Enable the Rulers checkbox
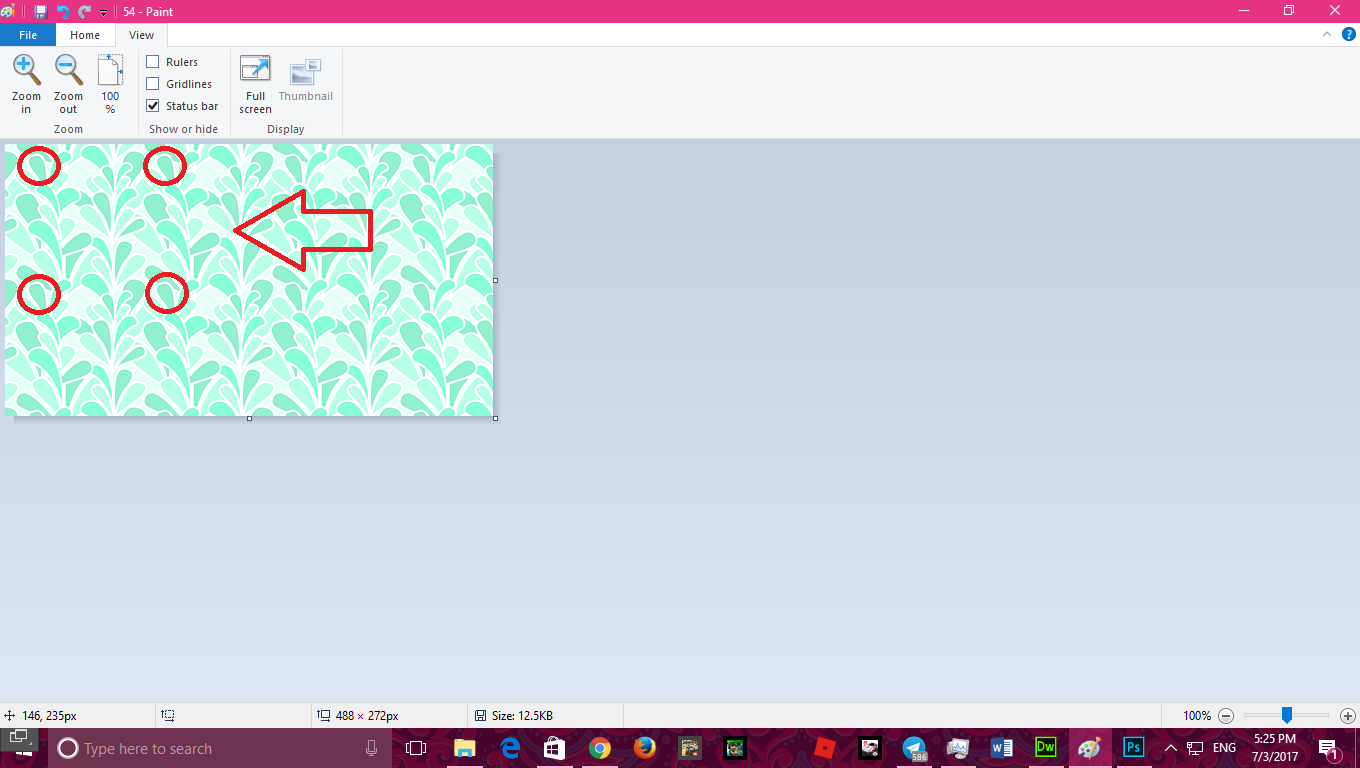This screenshot has width=1360, height=768. [153, 62]
